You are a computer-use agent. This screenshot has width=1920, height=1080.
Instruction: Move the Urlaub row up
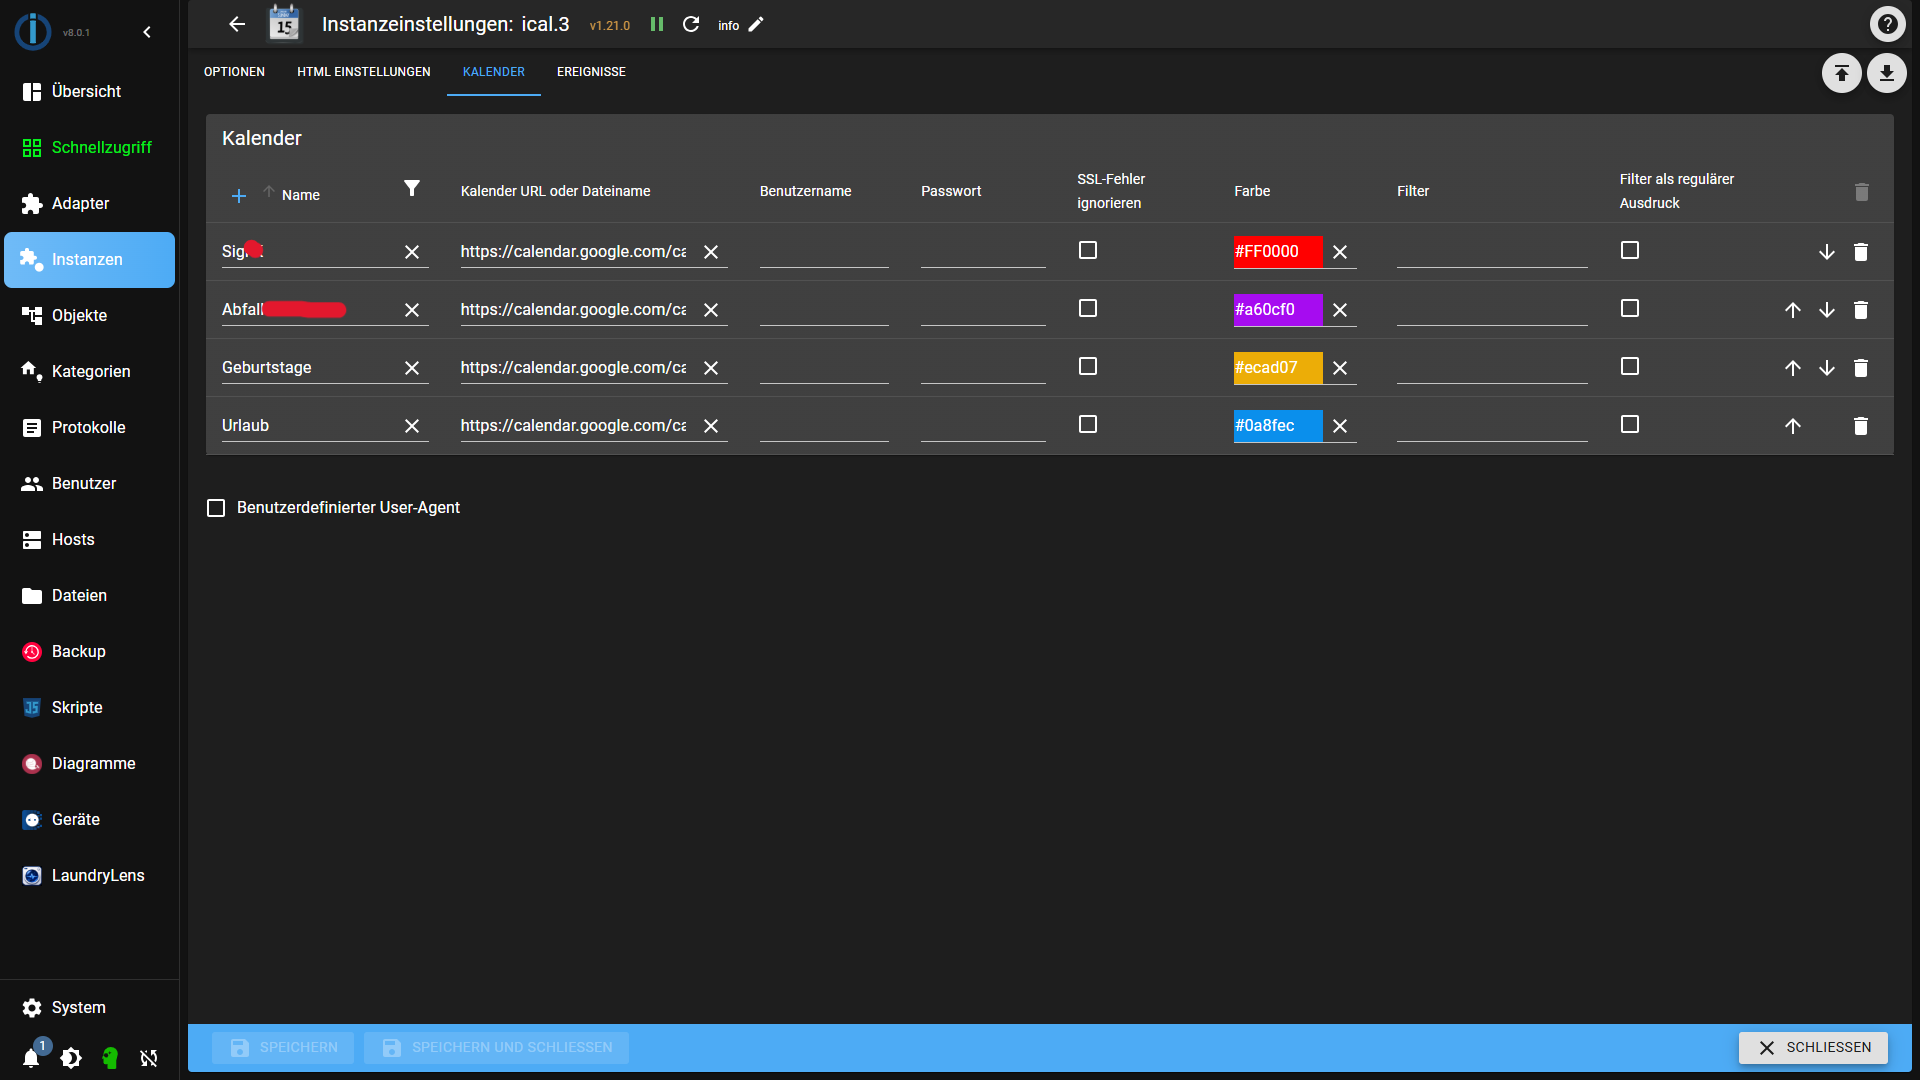[1793, 426]
